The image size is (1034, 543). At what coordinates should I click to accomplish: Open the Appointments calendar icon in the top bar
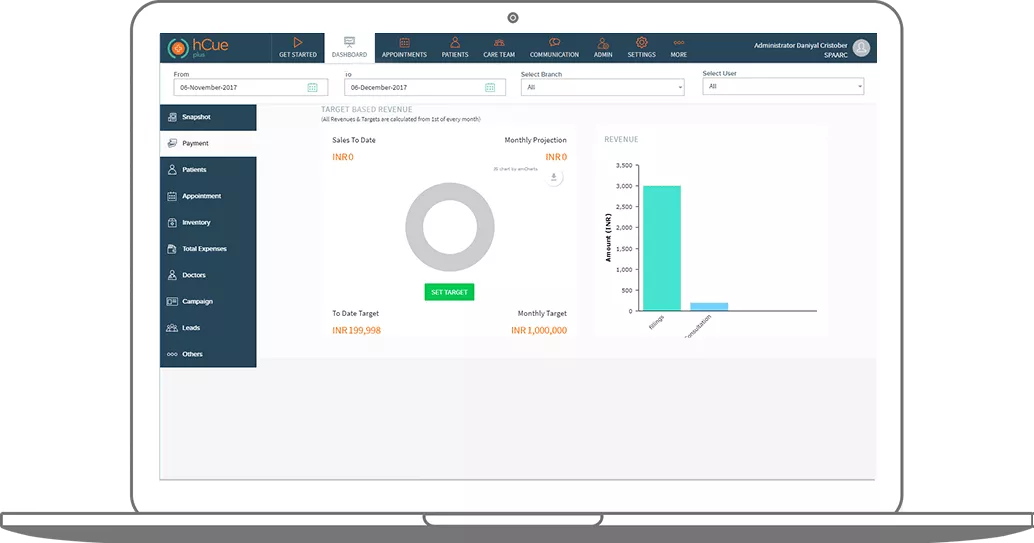(x=404, y=42)
